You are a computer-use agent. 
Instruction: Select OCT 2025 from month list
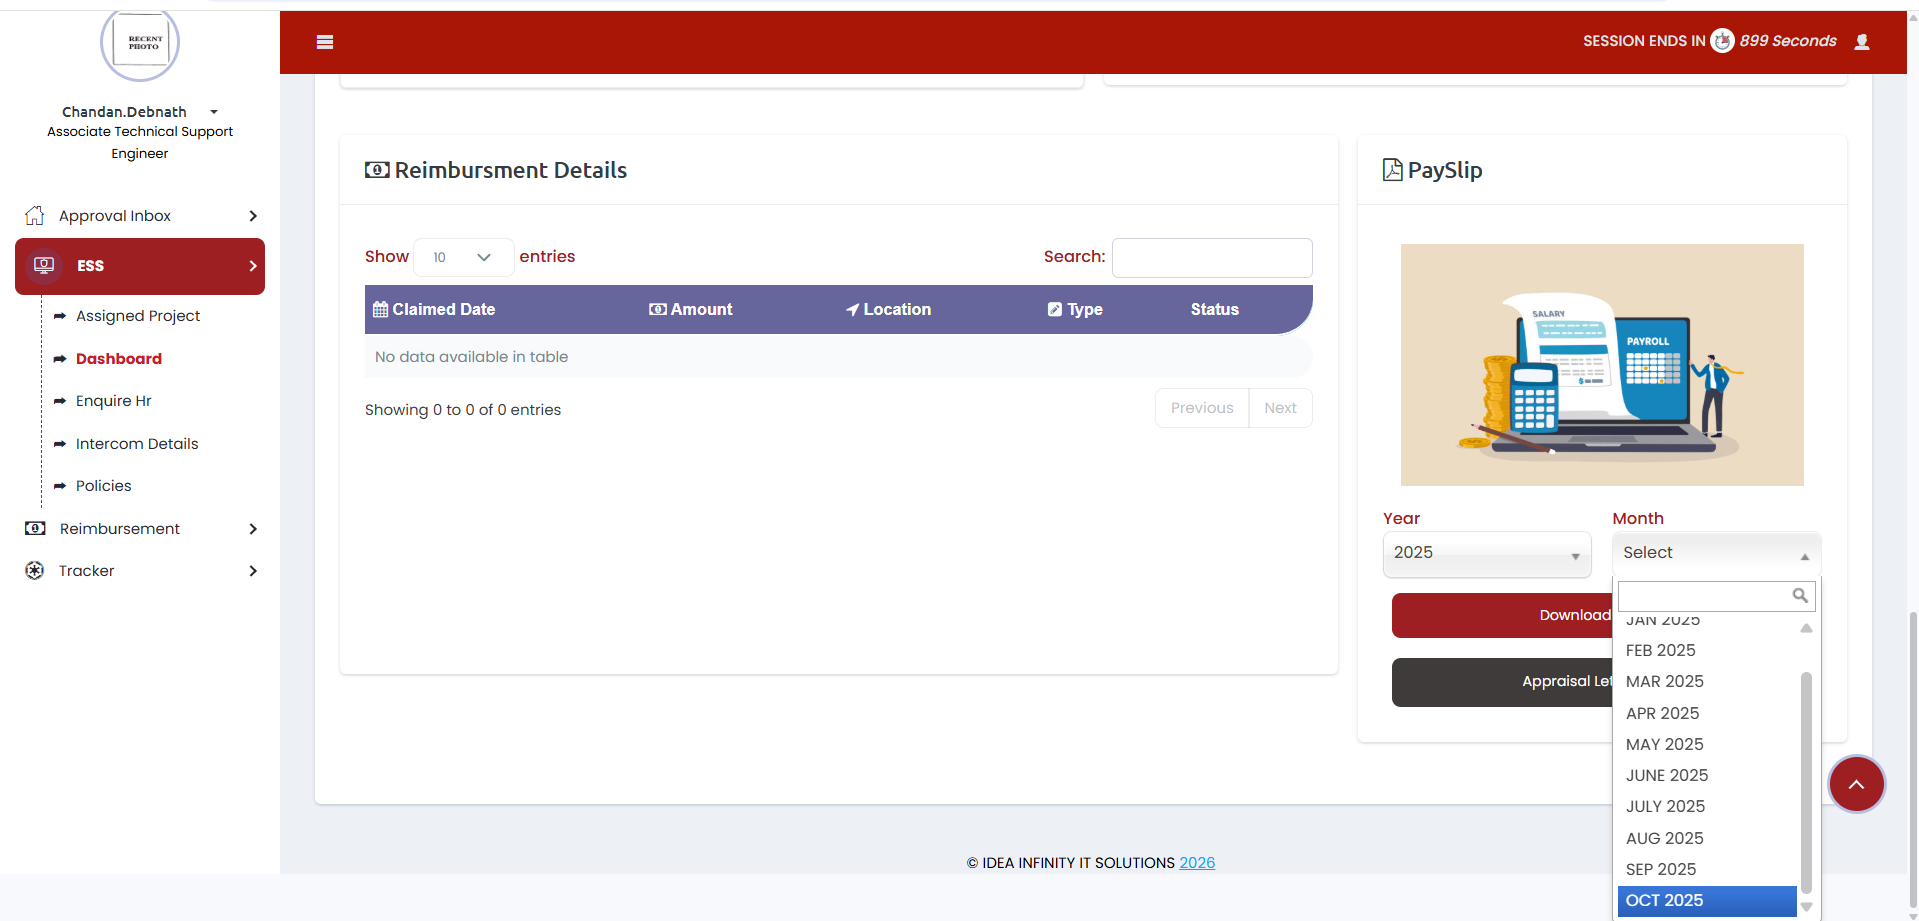click(x=1707, y=900)
